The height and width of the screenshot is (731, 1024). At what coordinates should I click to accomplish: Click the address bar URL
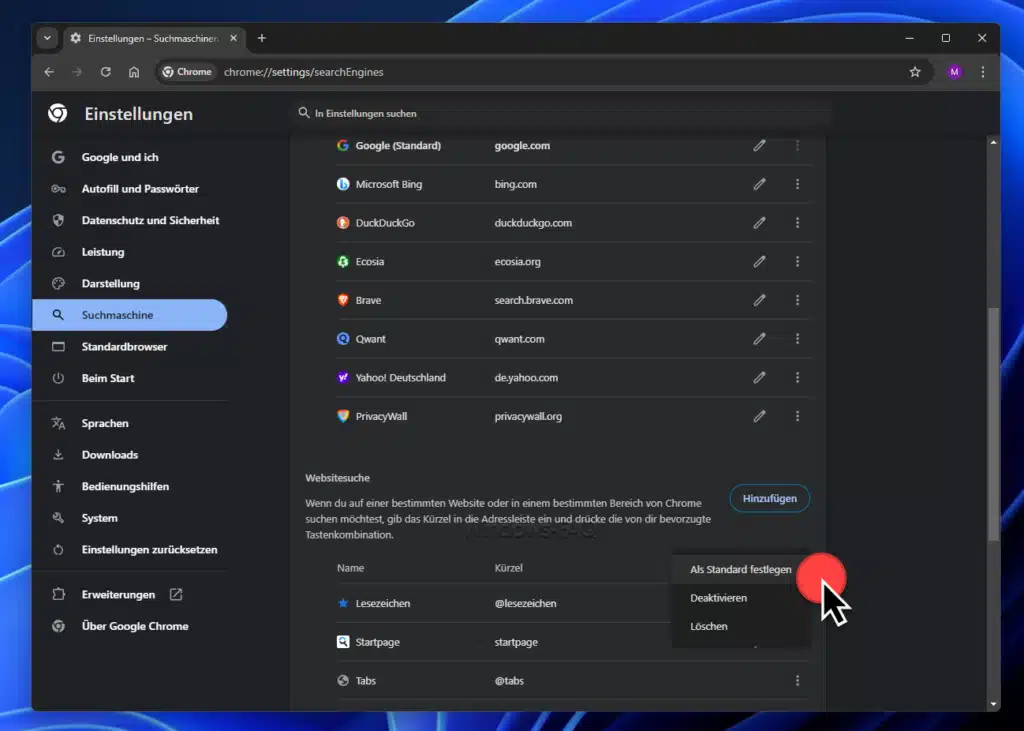click(304, 72)
